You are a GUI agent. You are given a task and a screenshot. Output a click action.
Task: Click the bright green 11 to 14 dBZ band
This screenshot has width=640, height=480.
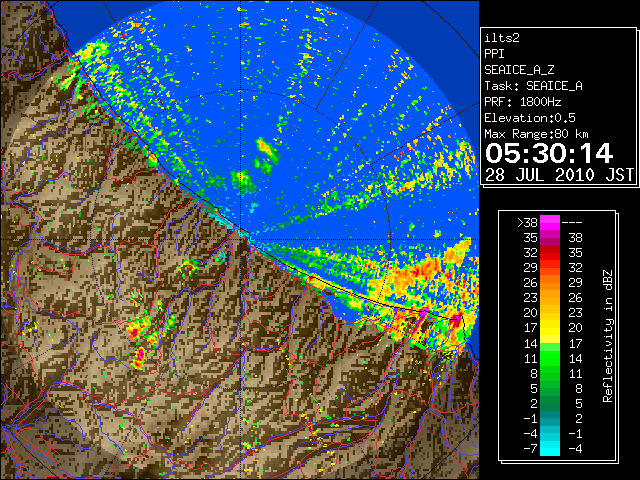pos(550,358)
